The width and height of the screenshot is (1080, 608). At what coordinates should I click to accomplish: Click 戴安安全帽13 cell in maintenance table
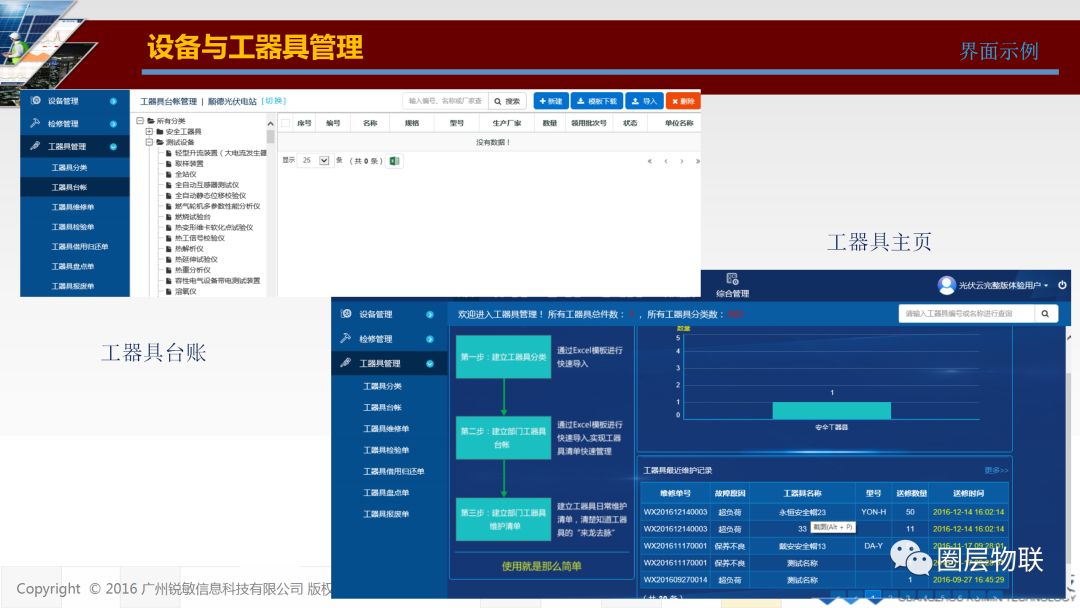click(x=802, y=546)
